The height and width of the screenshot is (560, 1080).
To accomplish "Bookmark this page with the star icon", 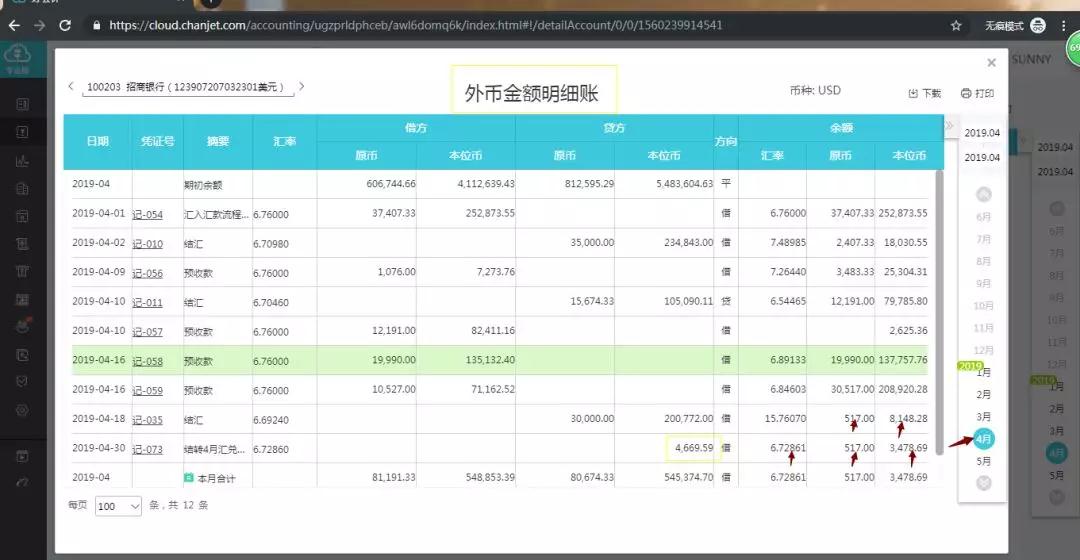I will coord(956,25).
